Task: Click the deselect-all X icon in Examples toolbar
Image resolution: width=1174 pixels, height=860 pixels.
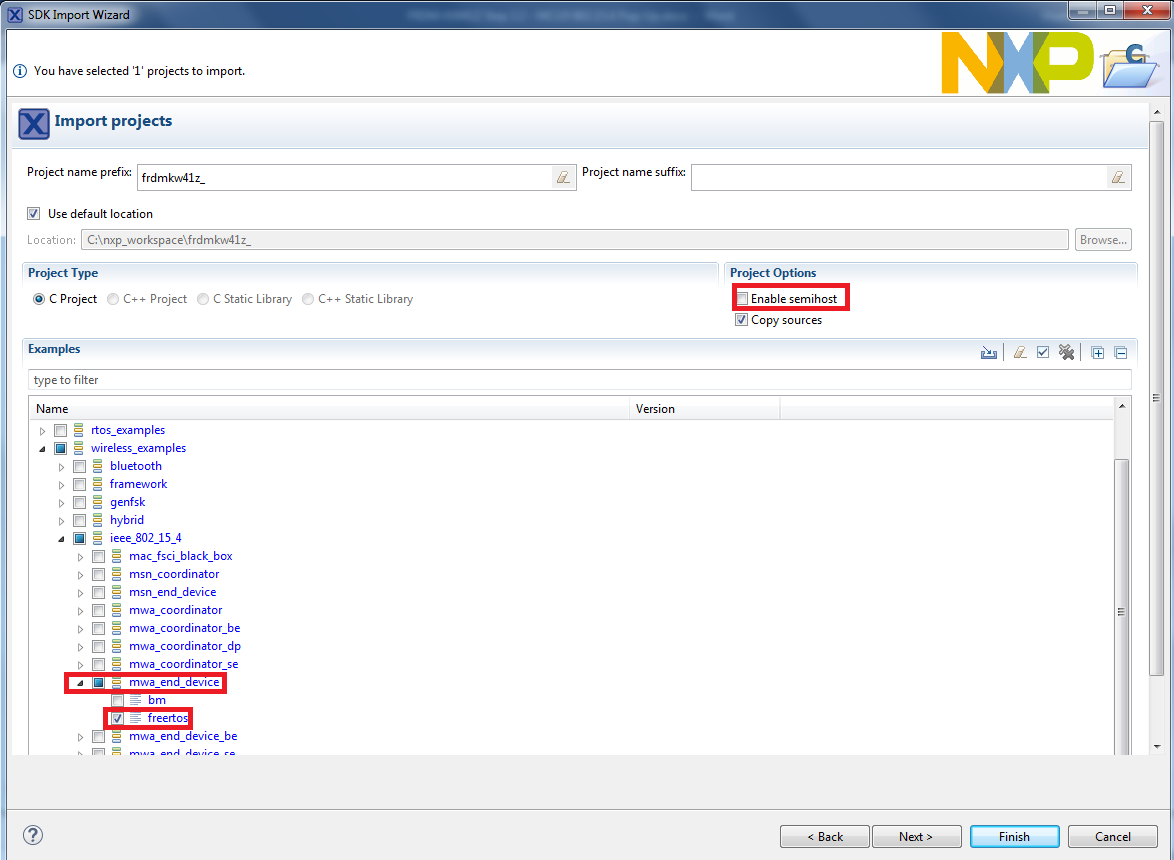Action: click(x=1066, y=352)
